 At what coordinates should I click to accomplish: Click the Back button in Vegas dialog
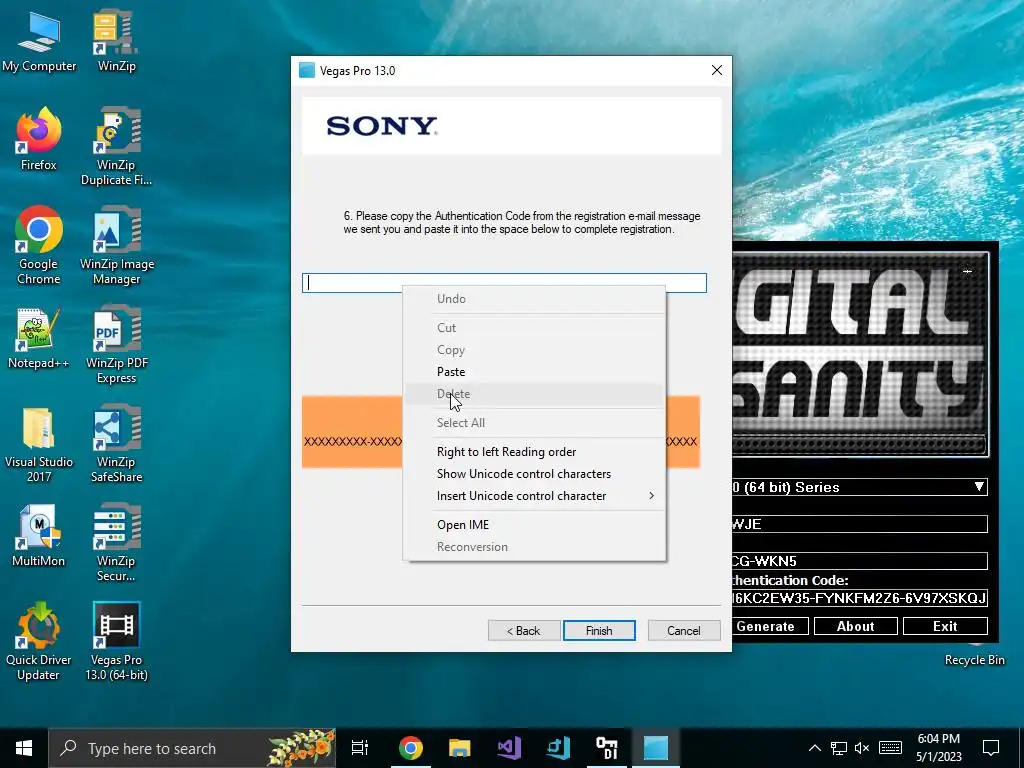(524, 631)
